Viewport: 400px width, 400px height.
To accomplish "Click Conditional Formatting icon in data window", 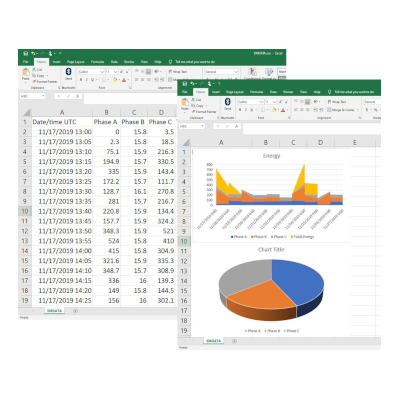I will tap(253, 72).
